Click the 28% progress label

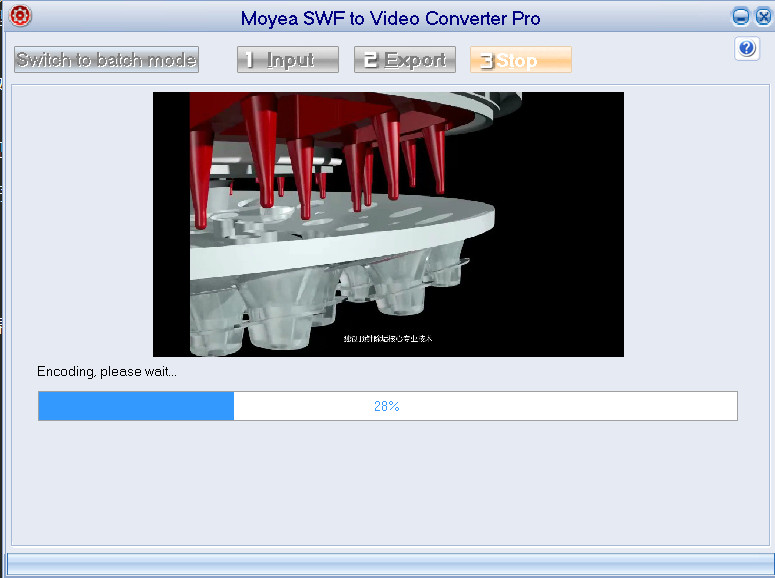[386, 406]
